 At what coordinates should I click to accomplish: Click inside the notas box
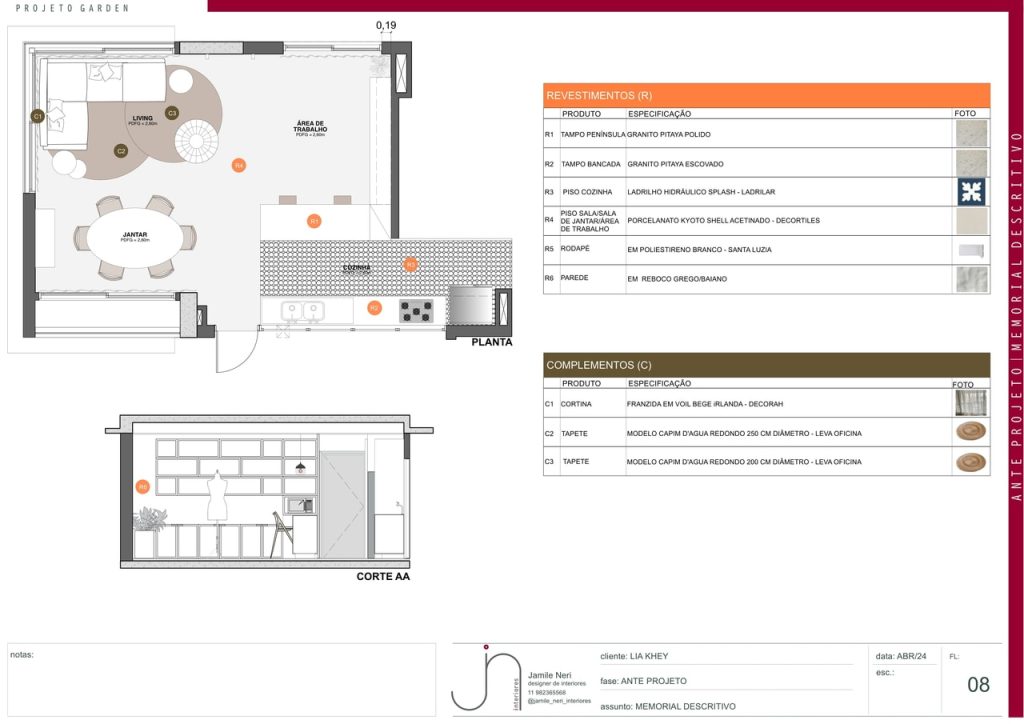coord(222,682)
